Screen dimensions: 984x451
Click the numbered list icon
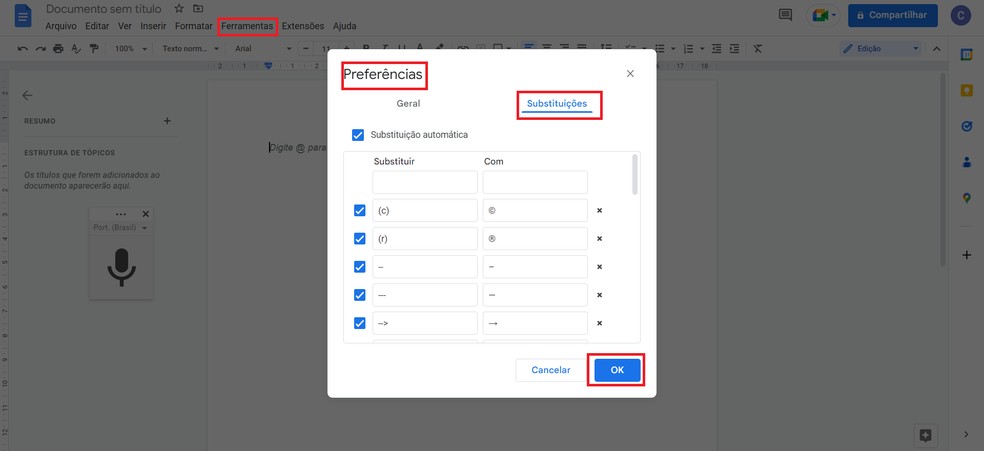pos(688,48)
